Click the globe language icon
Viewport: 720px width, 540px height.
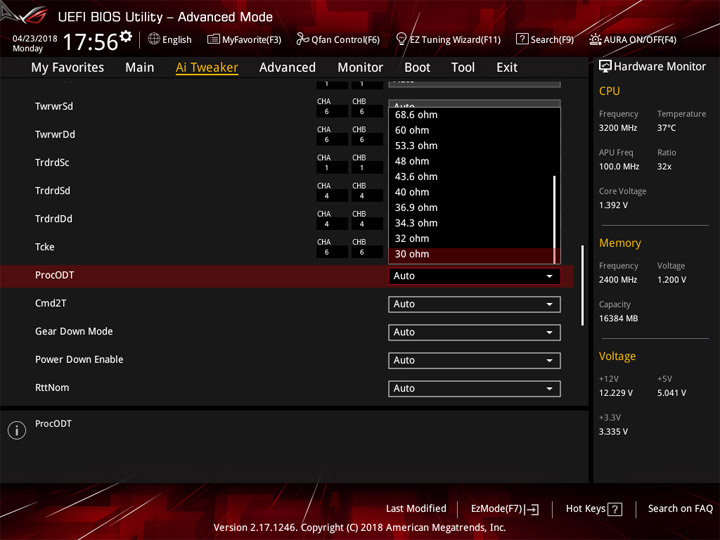(x=154, y=39)
